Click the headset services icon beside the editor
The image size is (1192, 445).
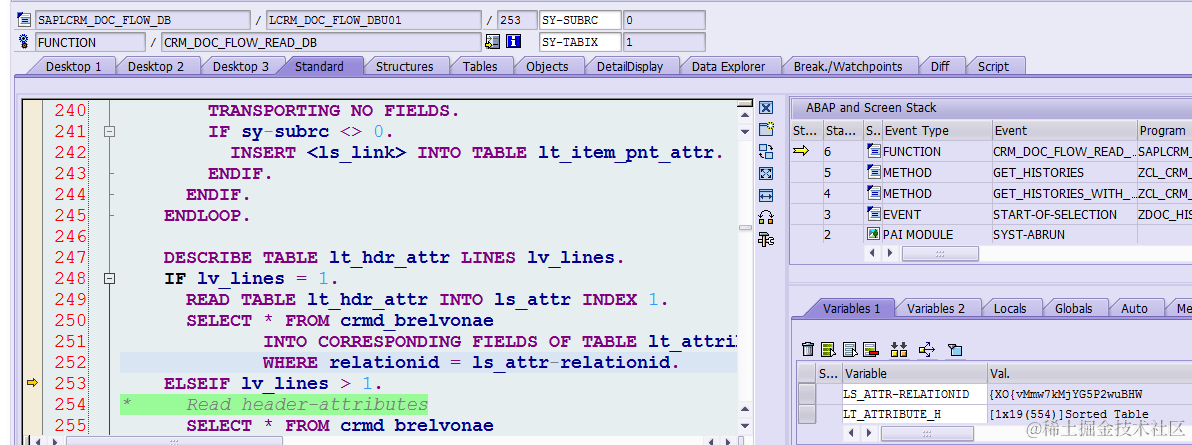766,218
